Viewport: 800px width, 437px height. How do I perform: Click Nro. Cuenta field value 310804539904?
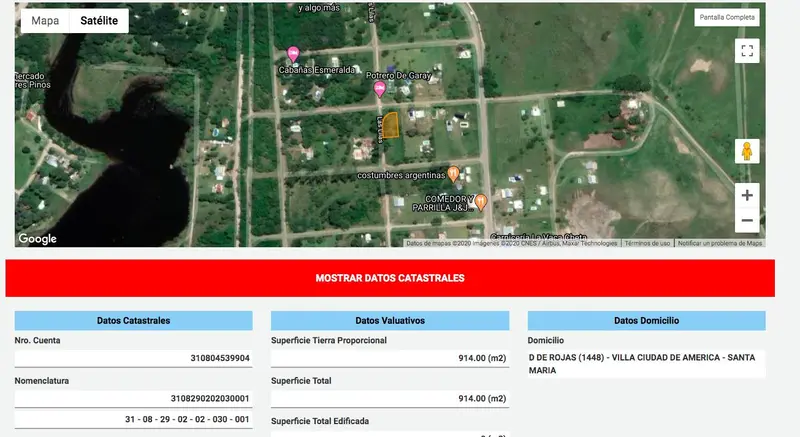coord(134,358)
